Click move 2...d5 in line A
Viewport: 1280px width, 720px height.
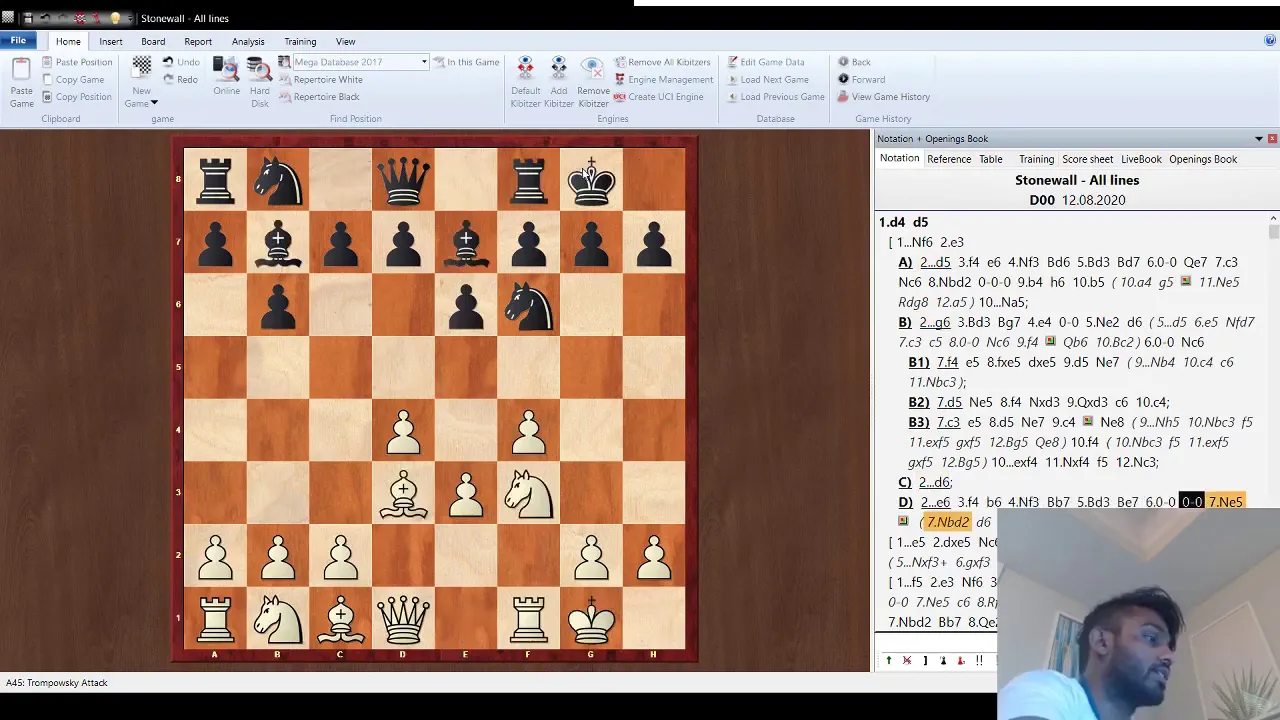935,262
